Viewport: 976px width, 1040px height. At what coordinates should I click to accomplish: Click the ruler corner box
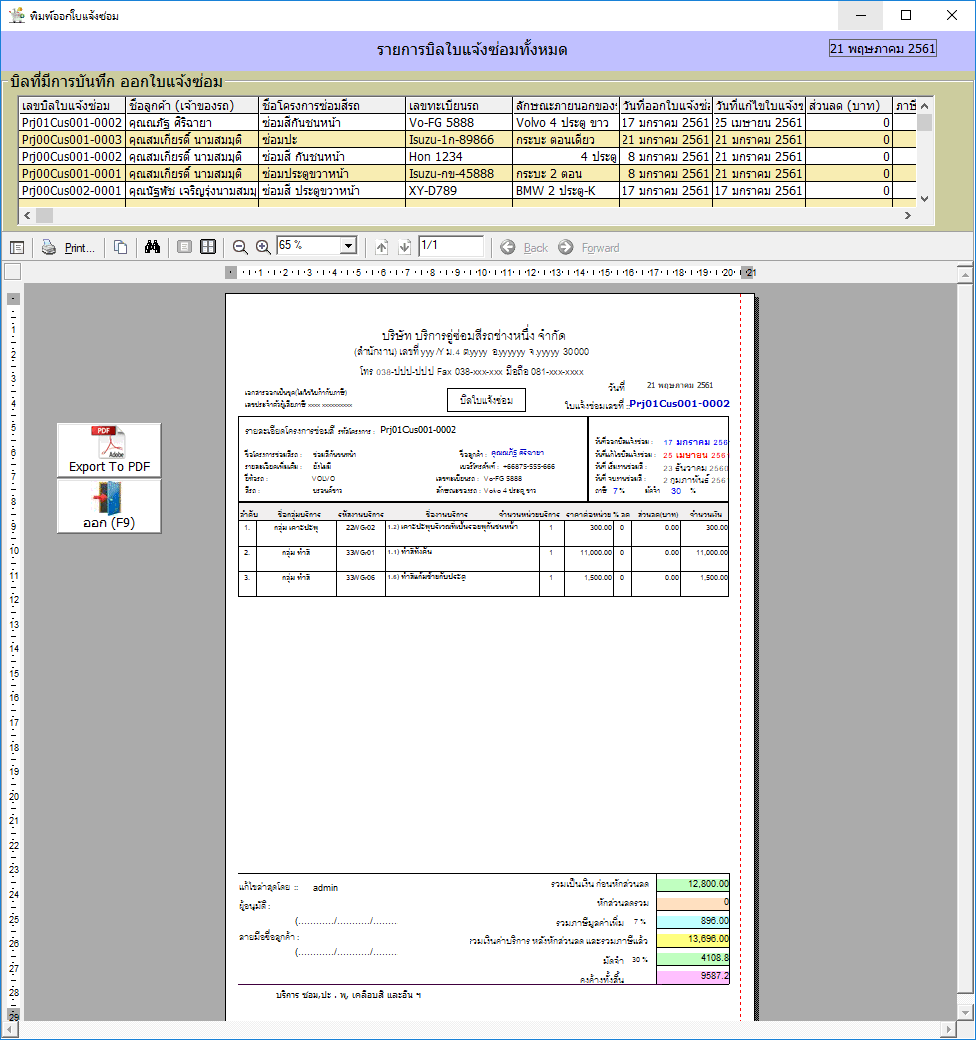tap(13, 272)
